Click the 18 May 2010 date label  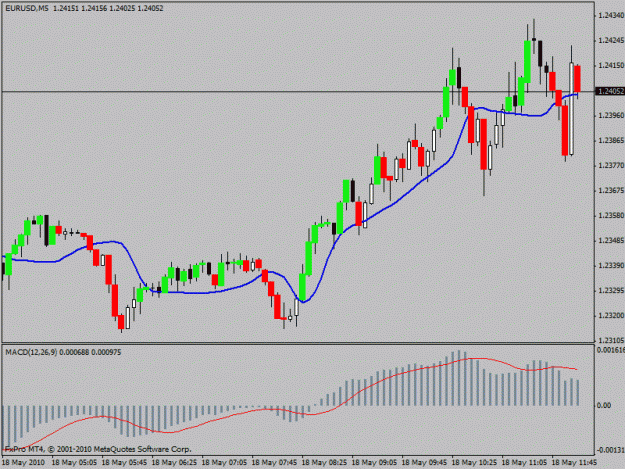coord(23,463)
